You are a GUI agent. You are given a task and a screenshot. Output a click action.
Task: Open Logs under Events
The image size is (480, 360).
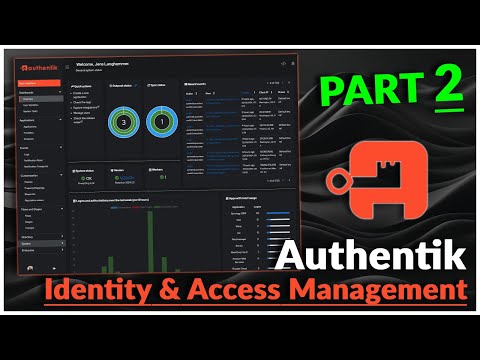pyautogui.click(x=27, y=154)
